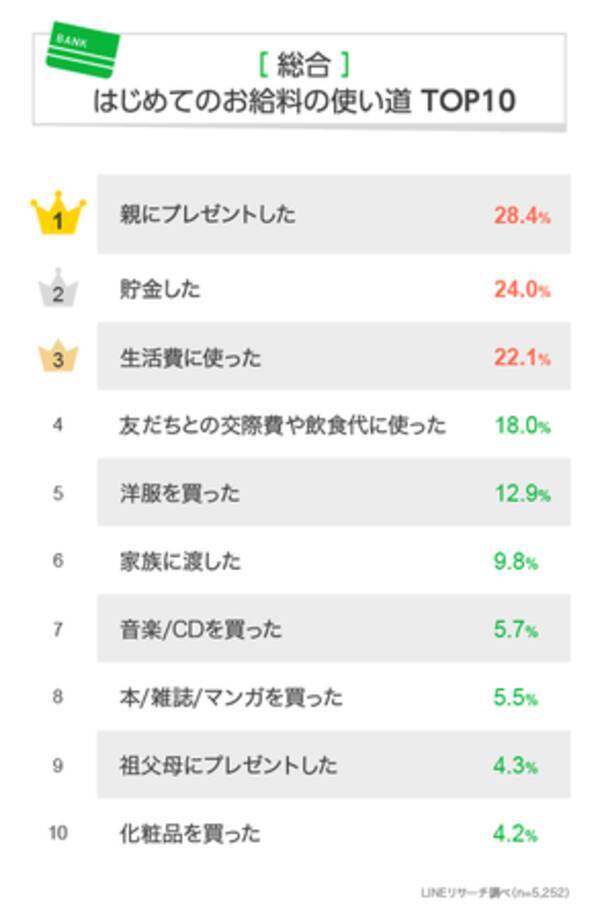Click the 家族に渡した entry
The height and width of the screenshot is (922, 600).
(x=179, y=561)
